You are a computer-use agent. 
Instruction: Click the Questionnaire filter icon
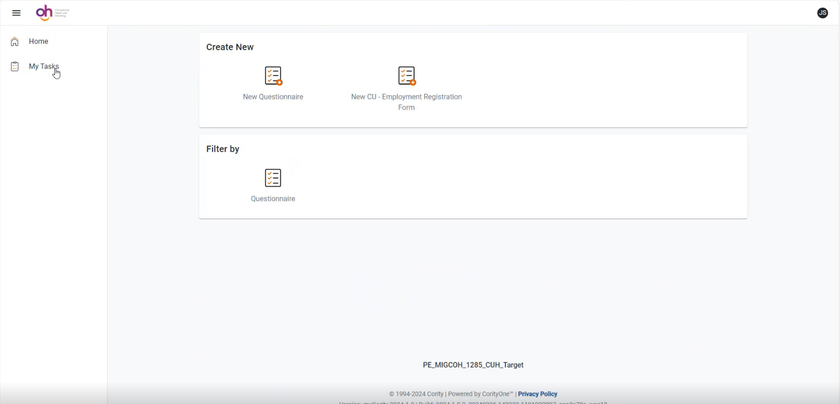point(273,178)
